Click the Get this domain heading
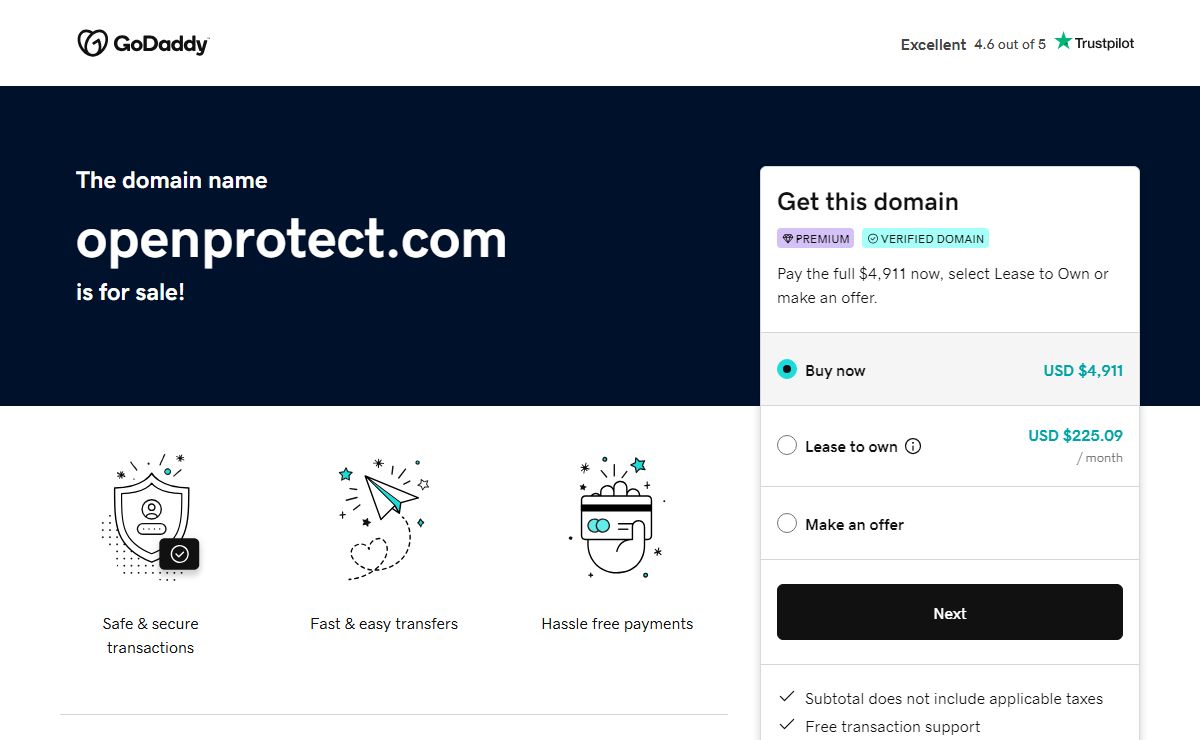 (867, 201)
